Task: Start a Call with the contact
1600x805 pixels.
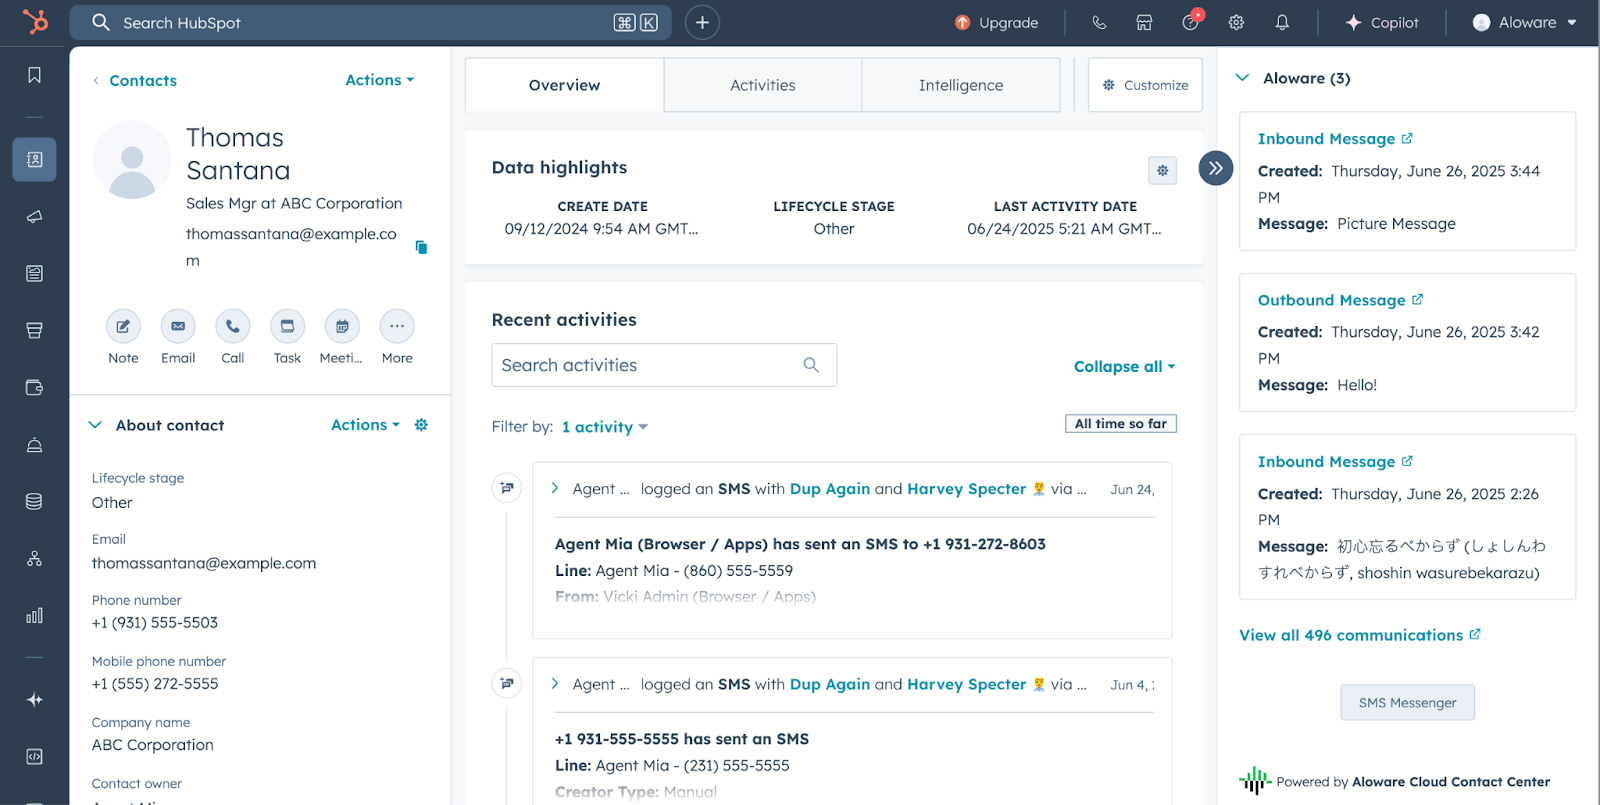Action: 232,326
